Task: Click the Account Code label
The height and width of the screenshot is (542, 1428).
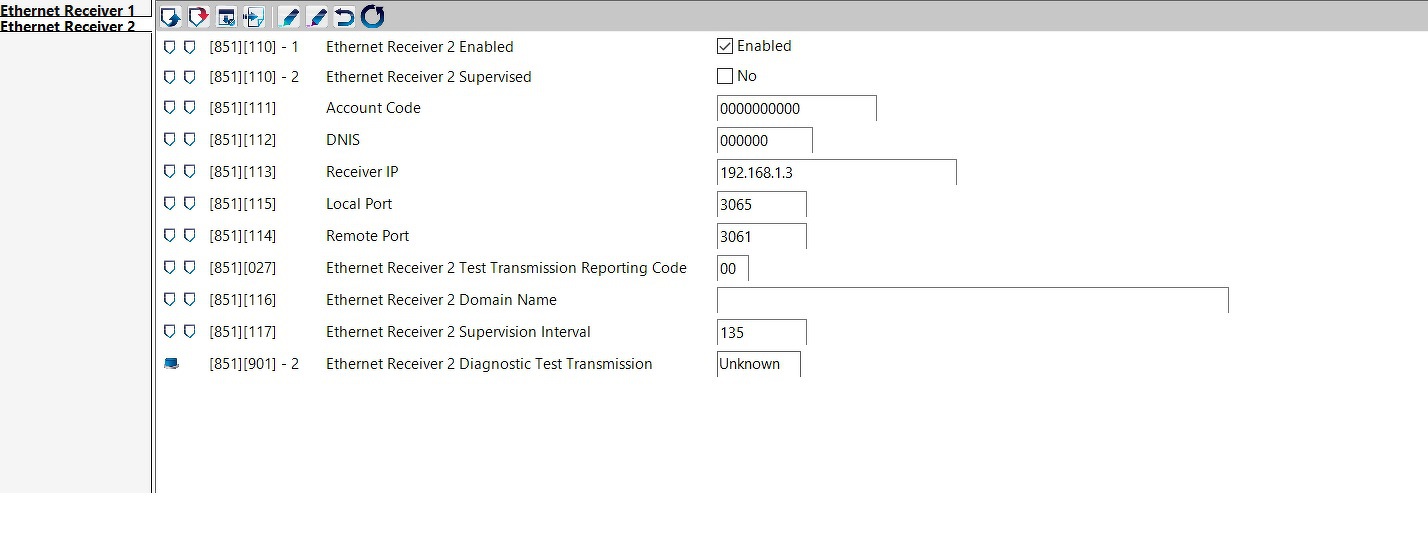Action: tap(373, 108)
